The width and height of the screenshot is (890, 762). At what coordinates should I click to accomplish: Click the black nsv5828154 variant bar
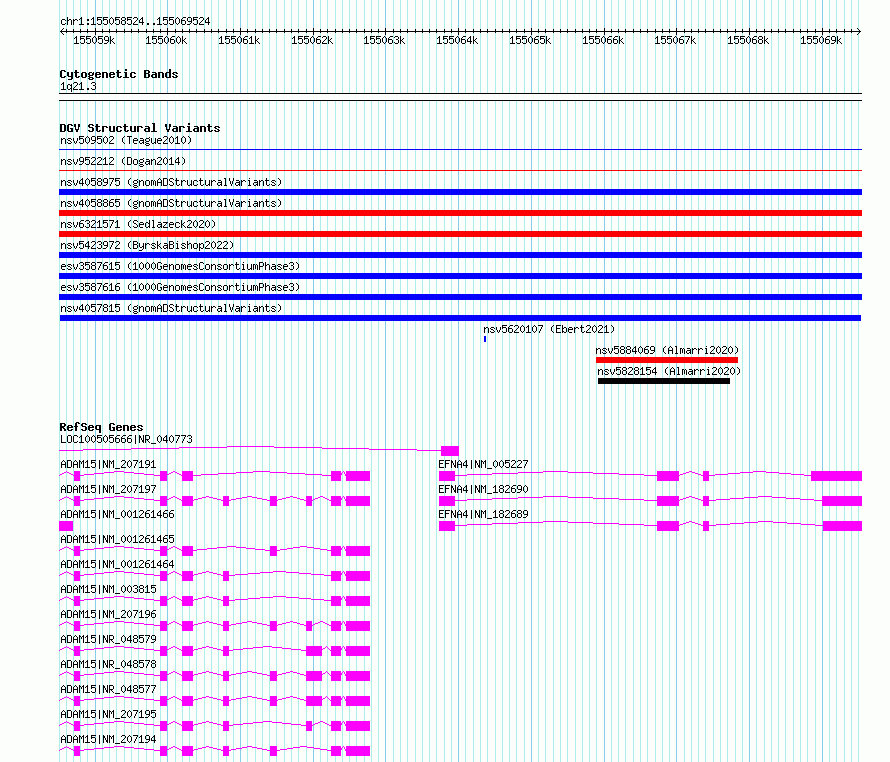[x=664, y=381]
